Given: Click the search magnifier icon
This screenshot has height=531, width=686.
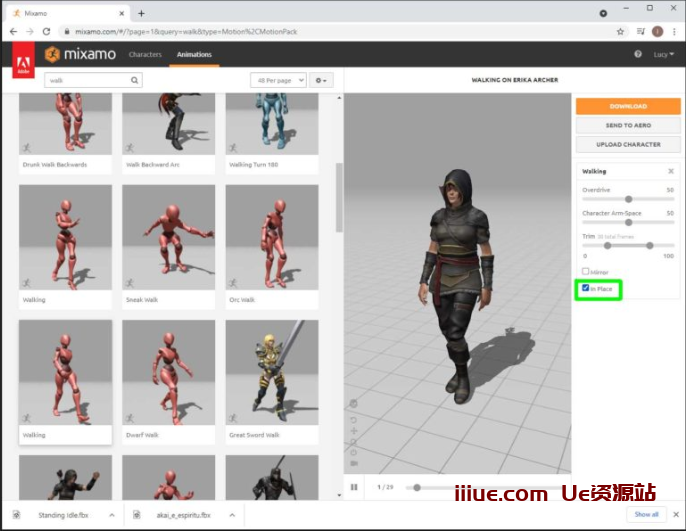Looking at the screenshot, I should point(135,80).
